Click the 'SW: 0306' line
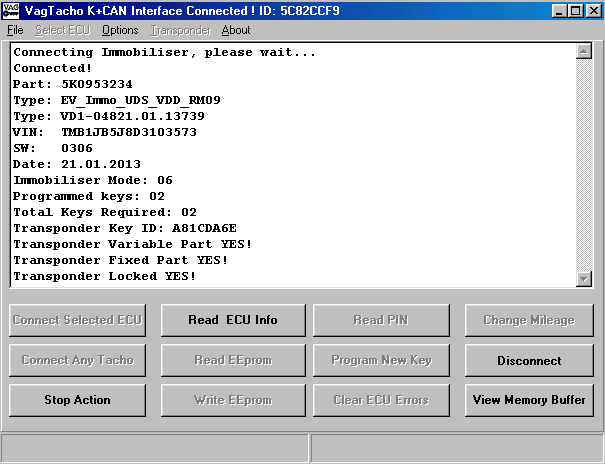The image size is (605, 464). [x=53, y=148]
